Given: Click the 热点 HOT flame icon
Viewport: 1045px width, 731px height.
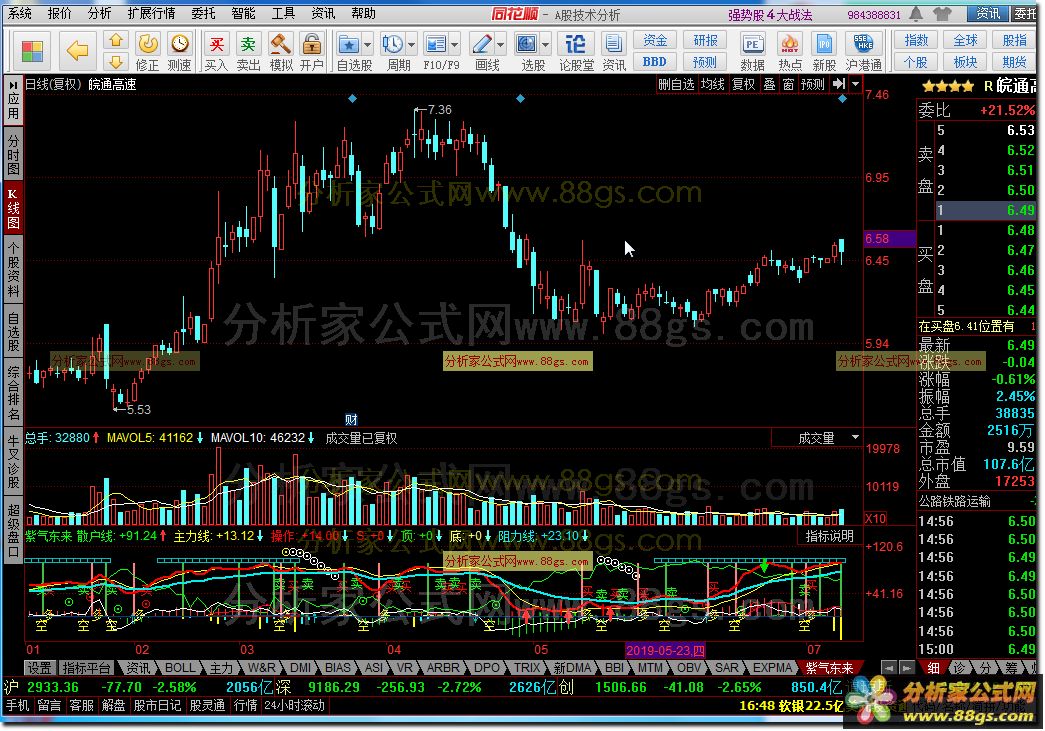Looking at the screenshot, I should [790, 45].
